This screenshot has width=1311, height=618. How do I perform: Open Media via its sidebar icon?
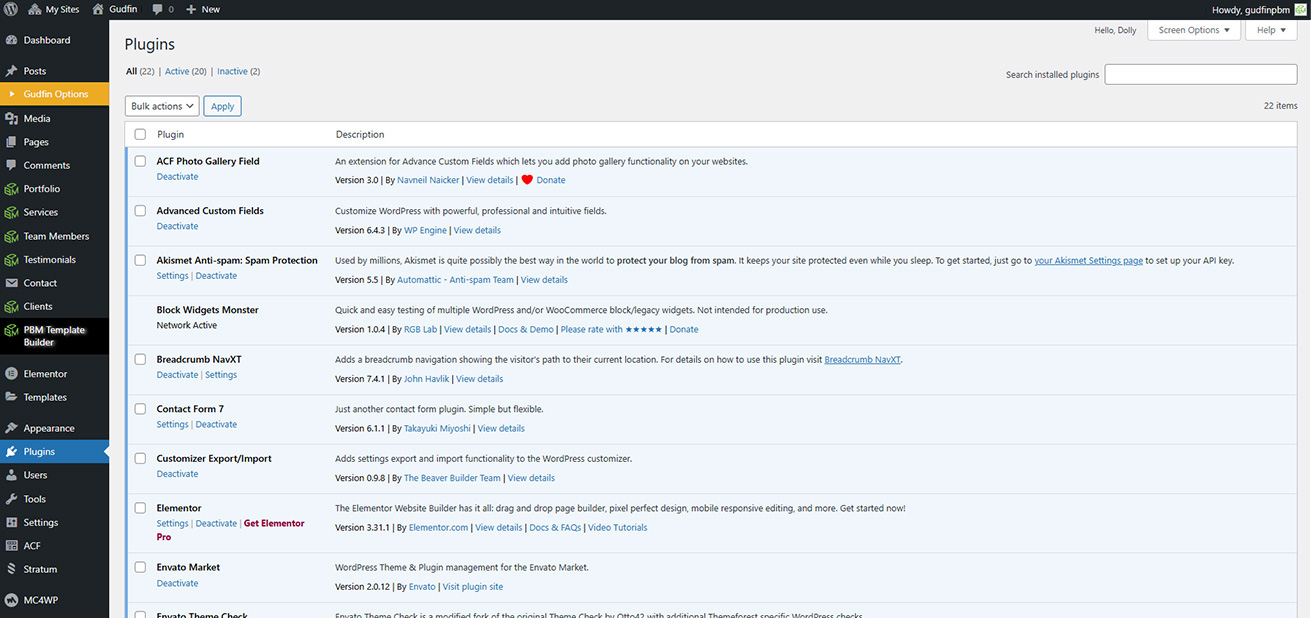point(12,118)
